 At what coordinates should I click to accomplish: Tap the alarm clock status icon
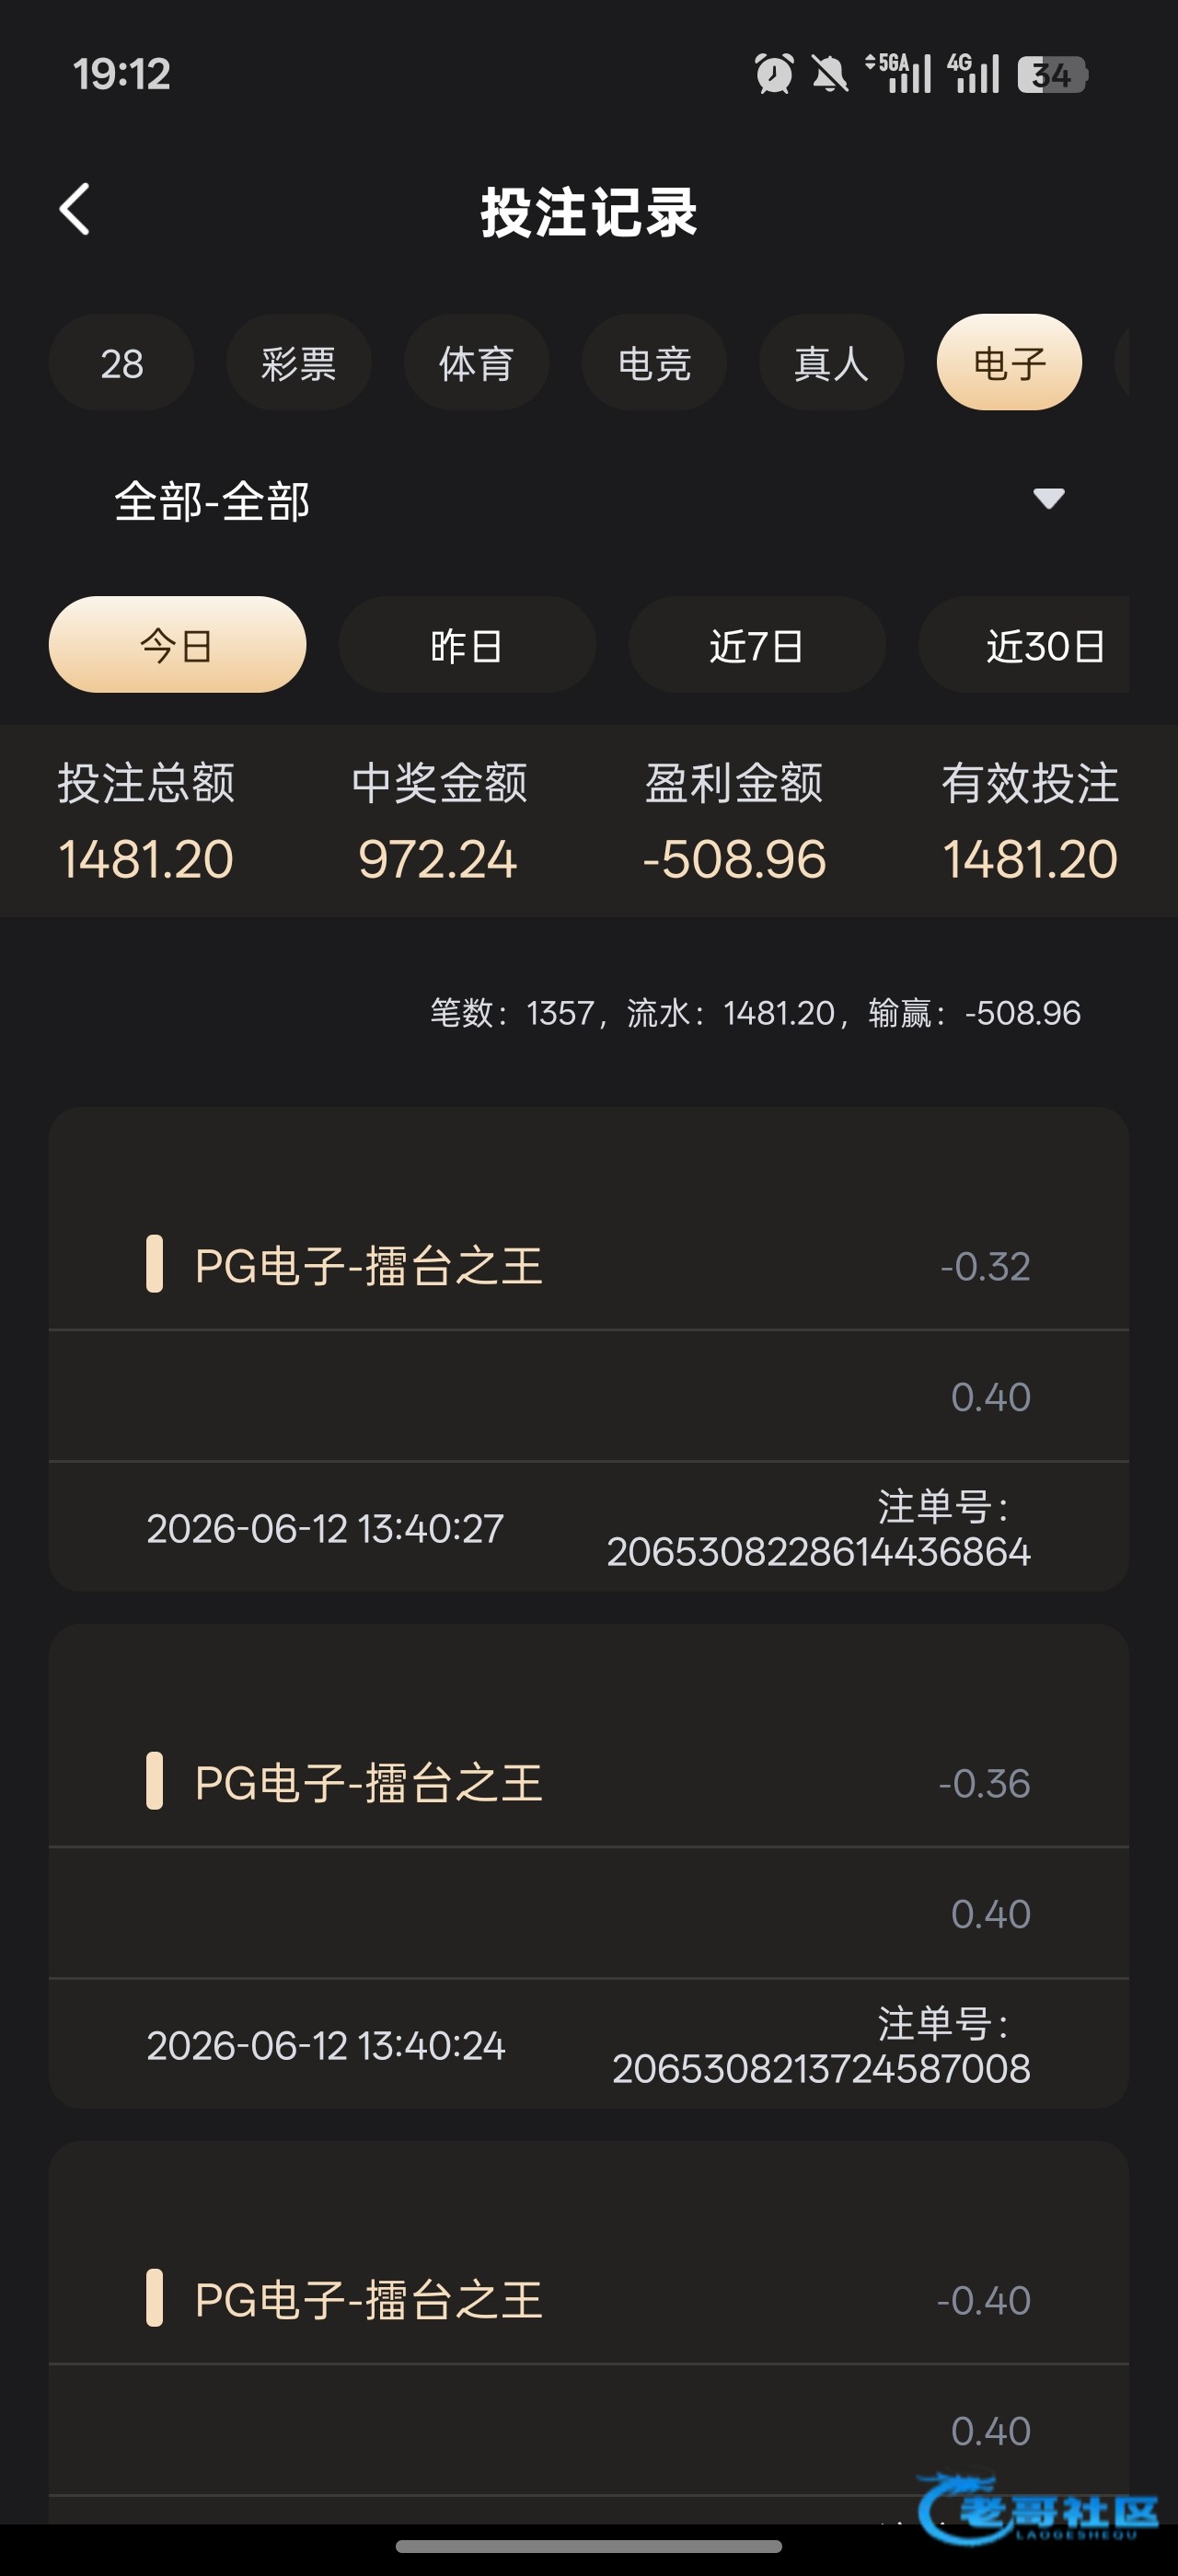pyautogui.click(x=774, y=74)
